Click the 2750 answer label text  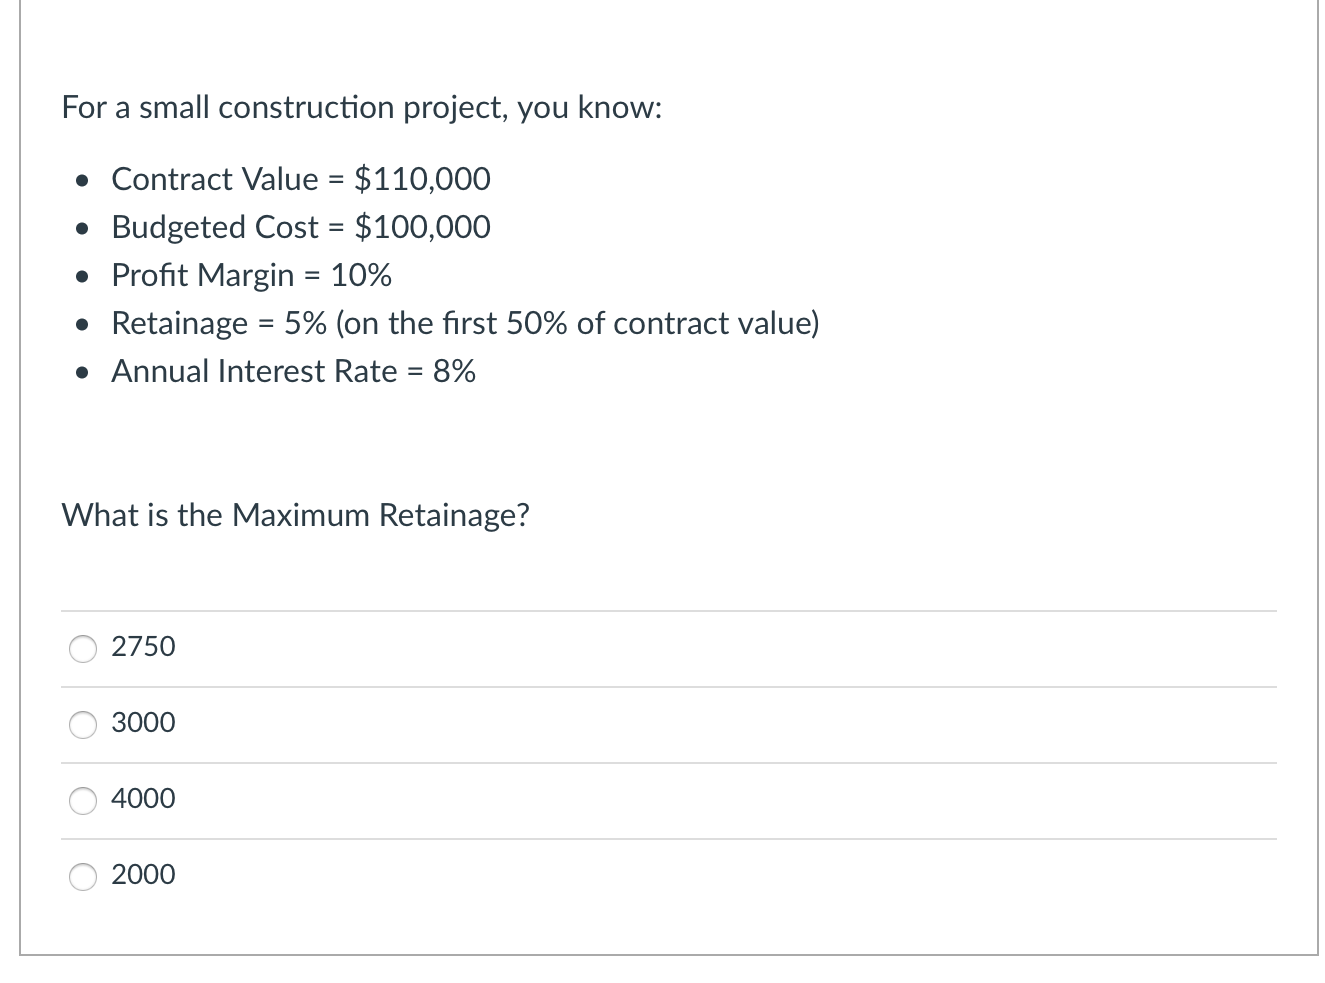(x=143, y=647)
